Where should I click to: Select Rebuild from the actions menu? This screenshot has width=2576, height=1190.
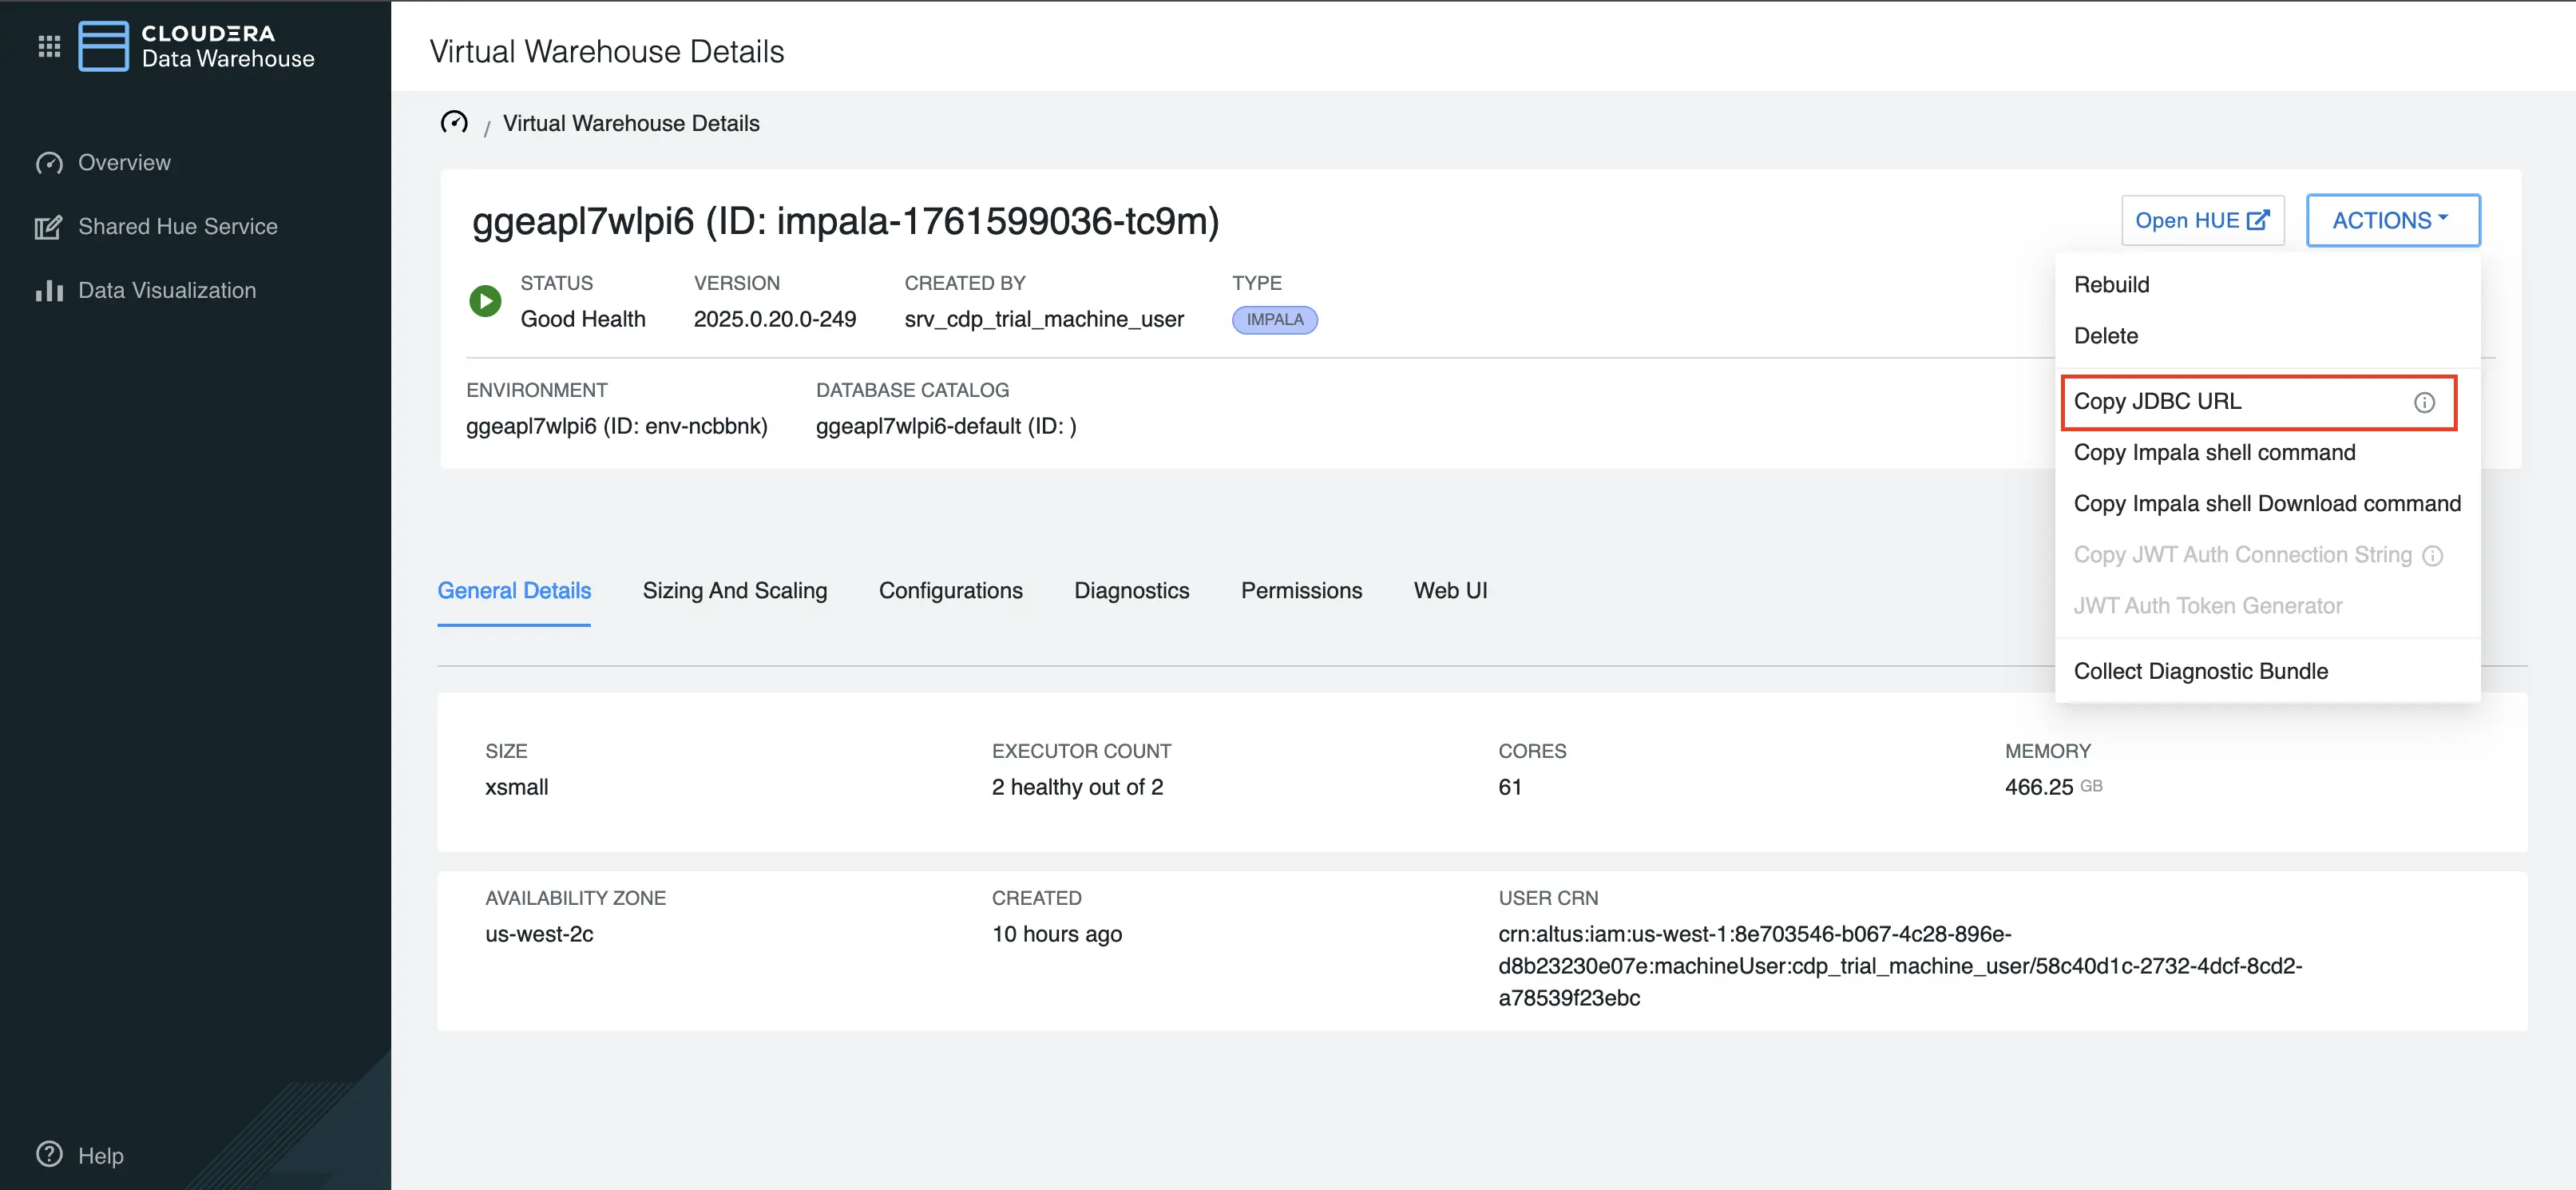pyautogui.click(x=2111, y=284)
